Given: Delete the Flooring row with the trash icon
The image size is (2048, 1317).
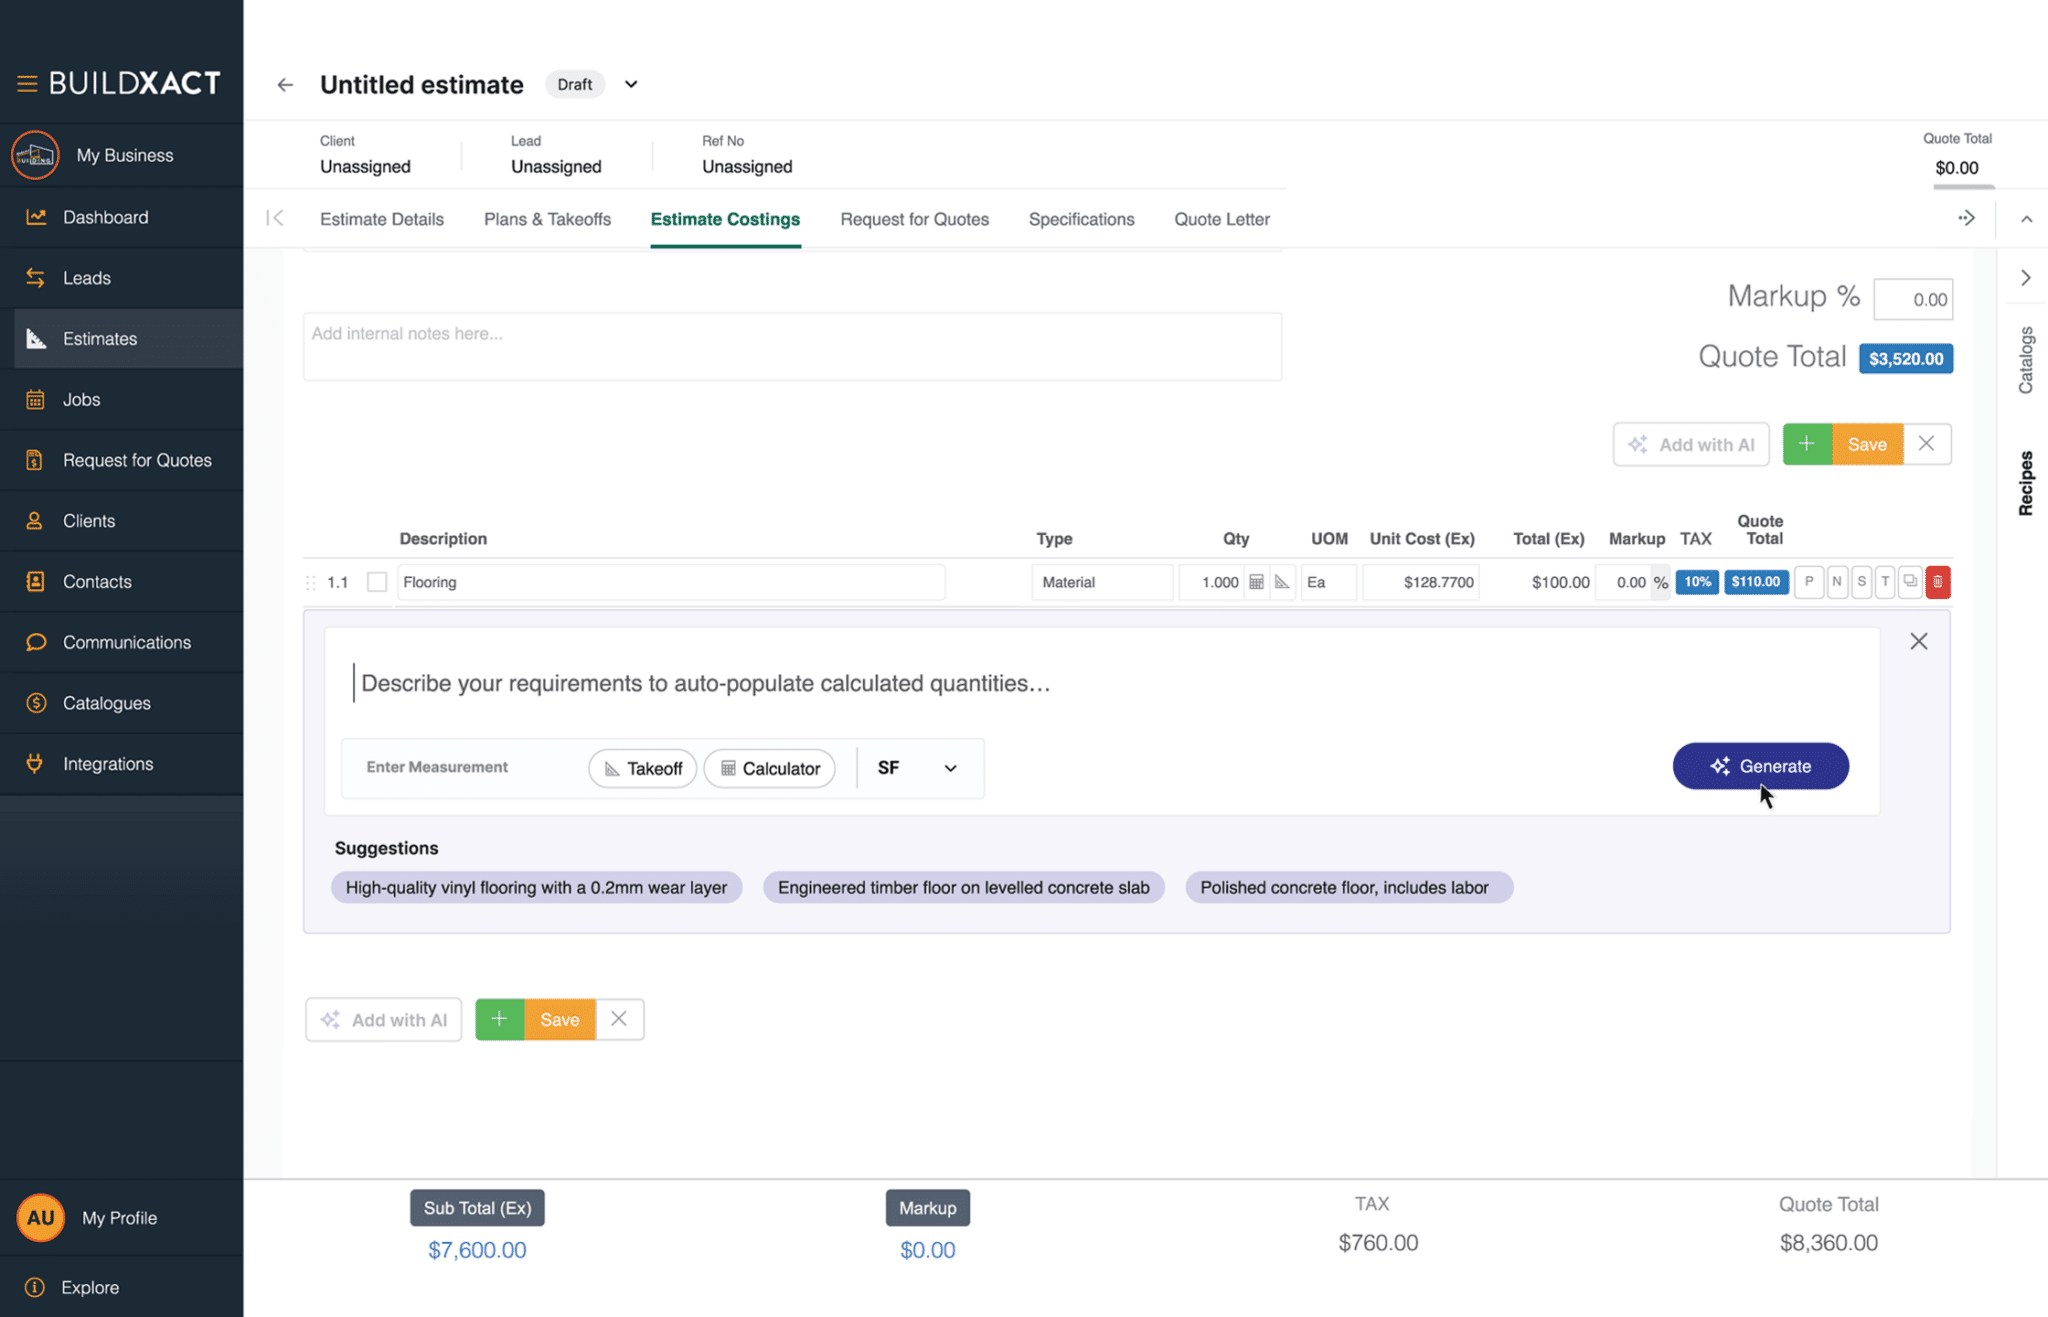Looking at the screenshot, I should click(x=1938, y=582).
